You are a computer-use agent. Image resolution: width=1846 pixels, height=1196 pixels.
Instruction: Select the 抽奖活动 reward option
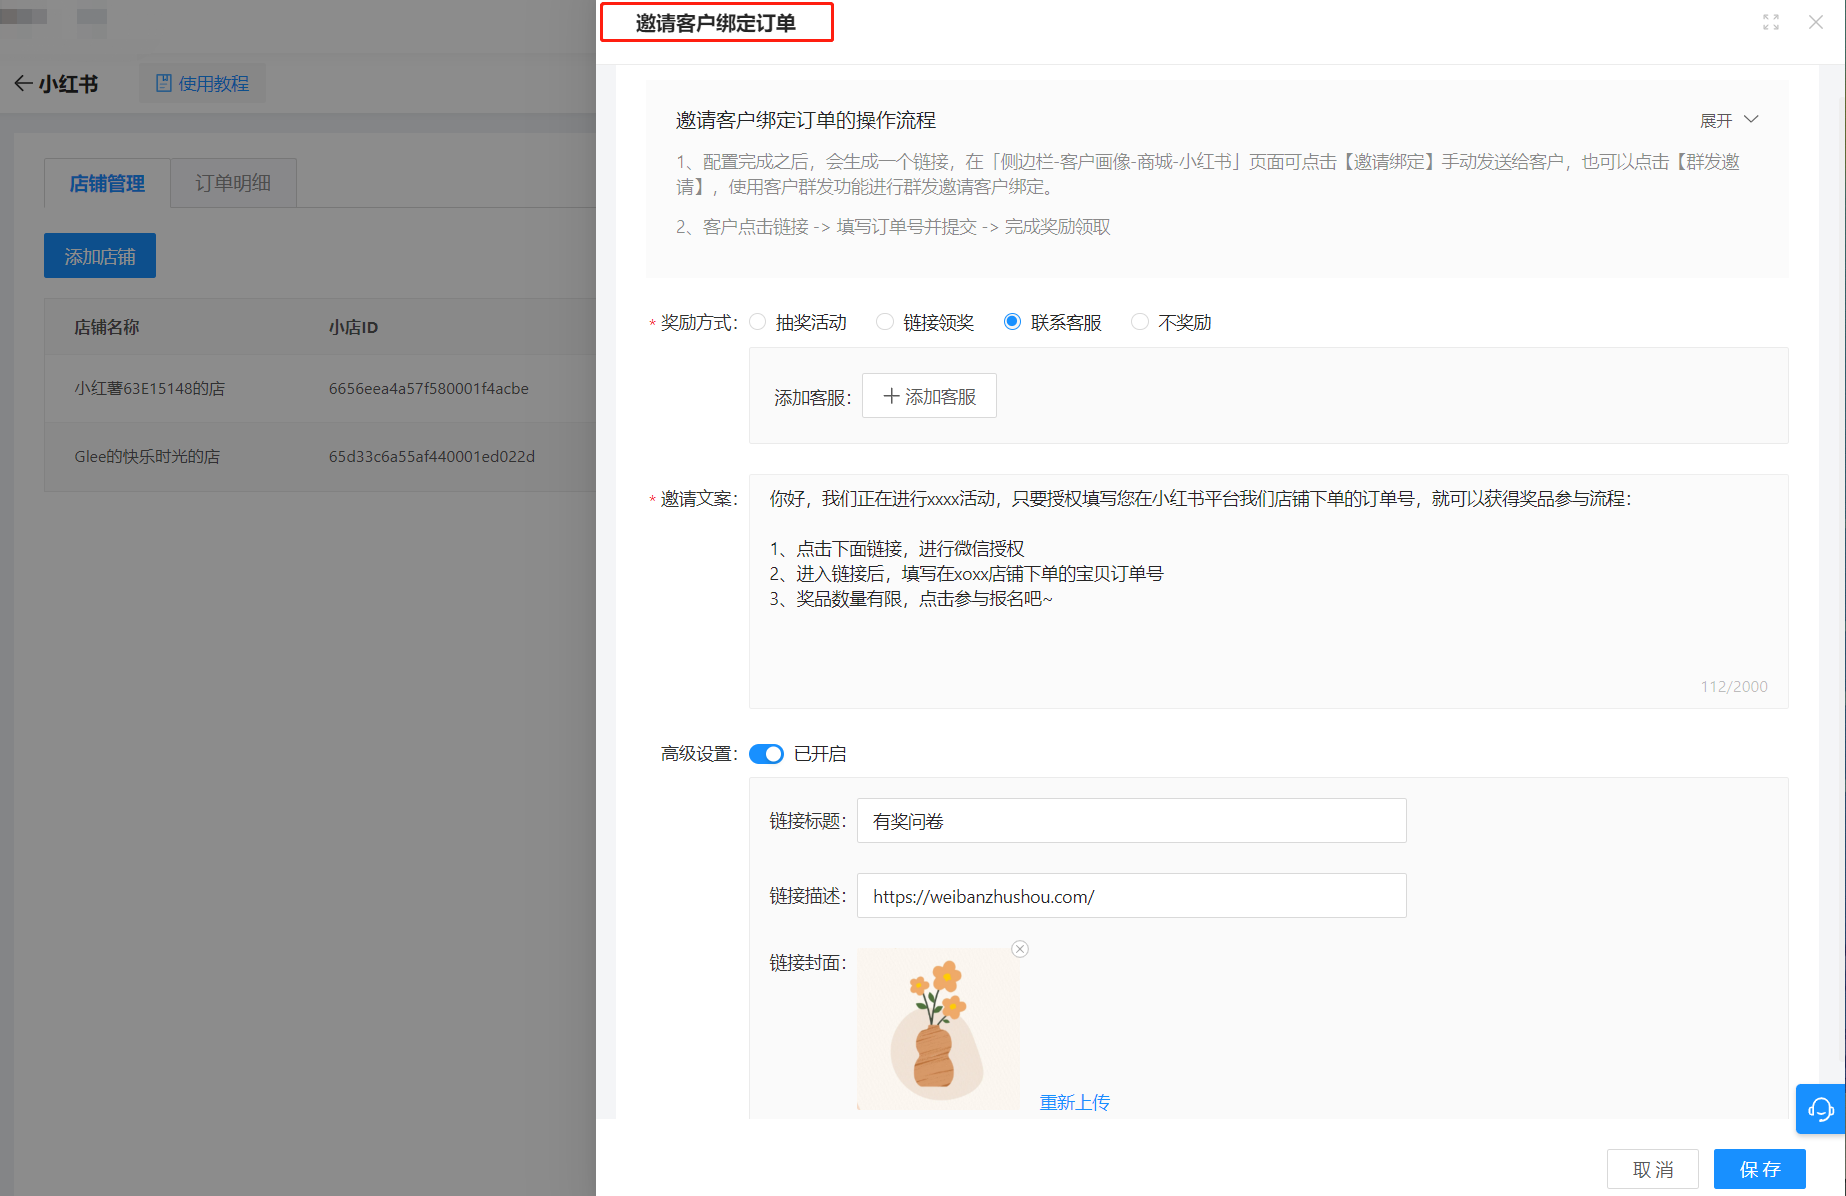[758, 322]
